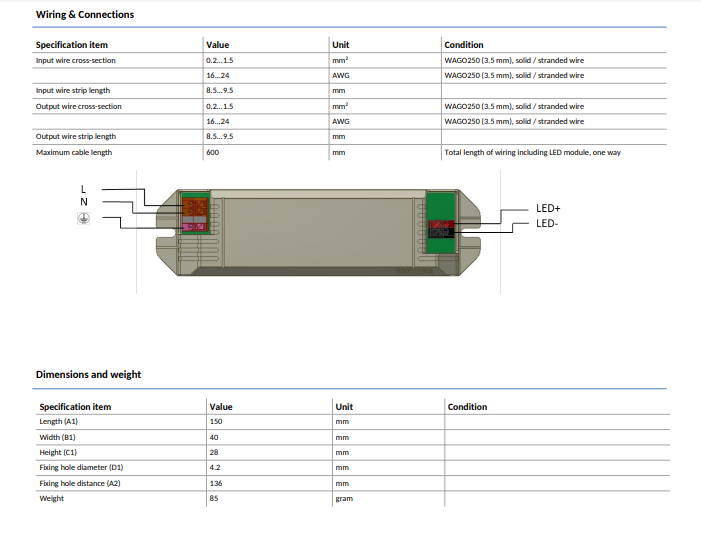
Task: Select the Weight value 85
Action: coord(214,498)
